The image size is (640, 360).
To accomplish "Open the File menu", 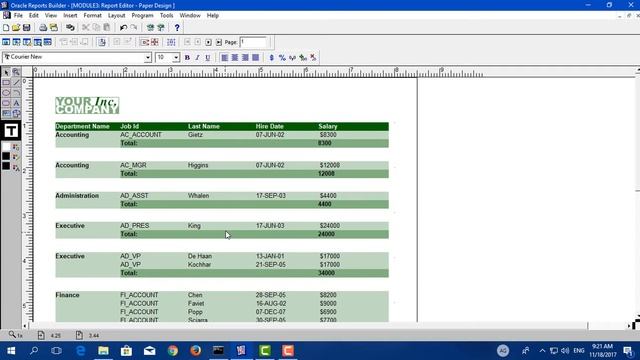I will click(x=18, y=16).
